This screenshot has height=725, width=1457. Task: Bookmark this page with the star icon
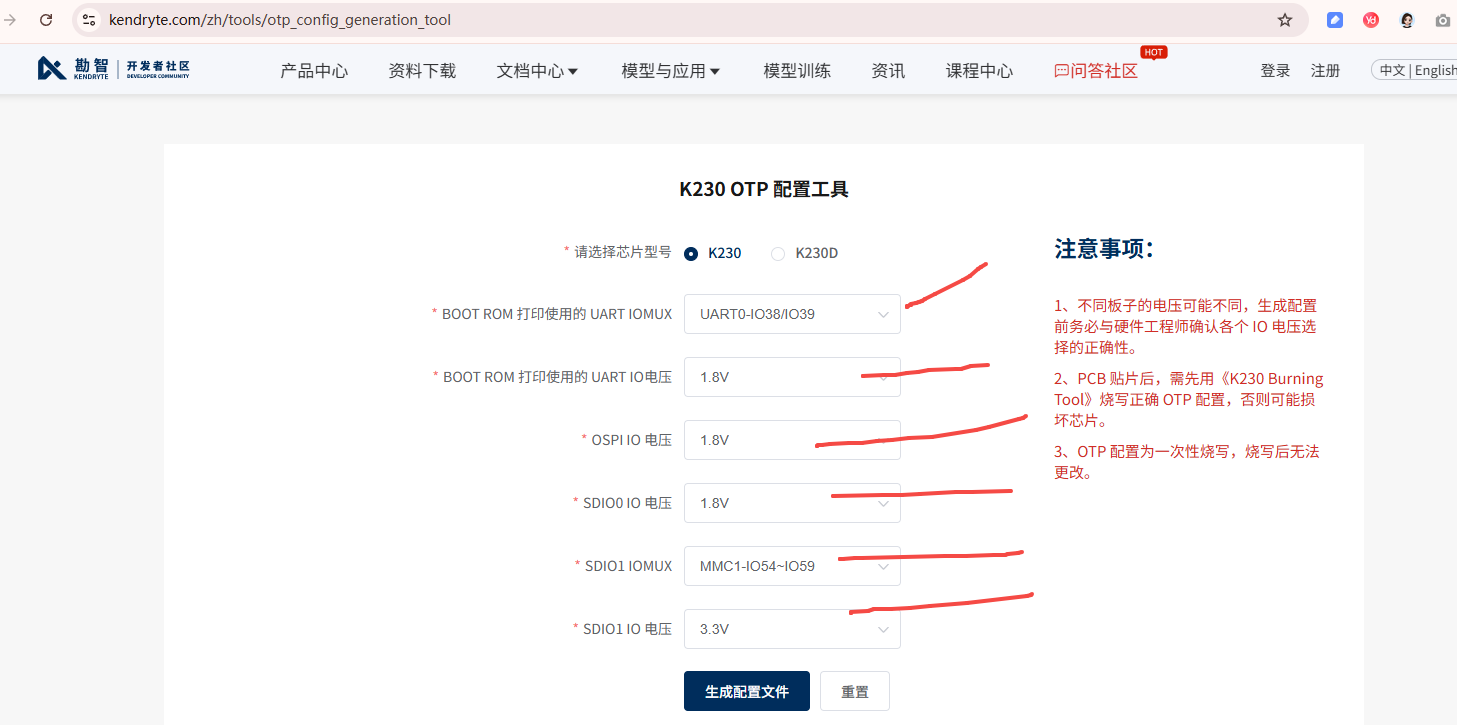pos(1285,20)
